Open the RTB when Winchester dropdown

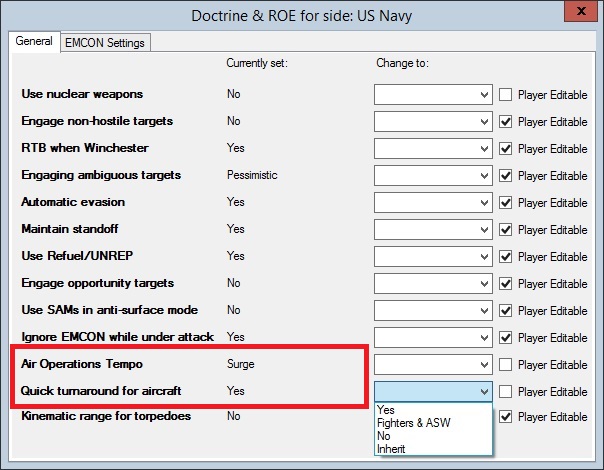433,149
